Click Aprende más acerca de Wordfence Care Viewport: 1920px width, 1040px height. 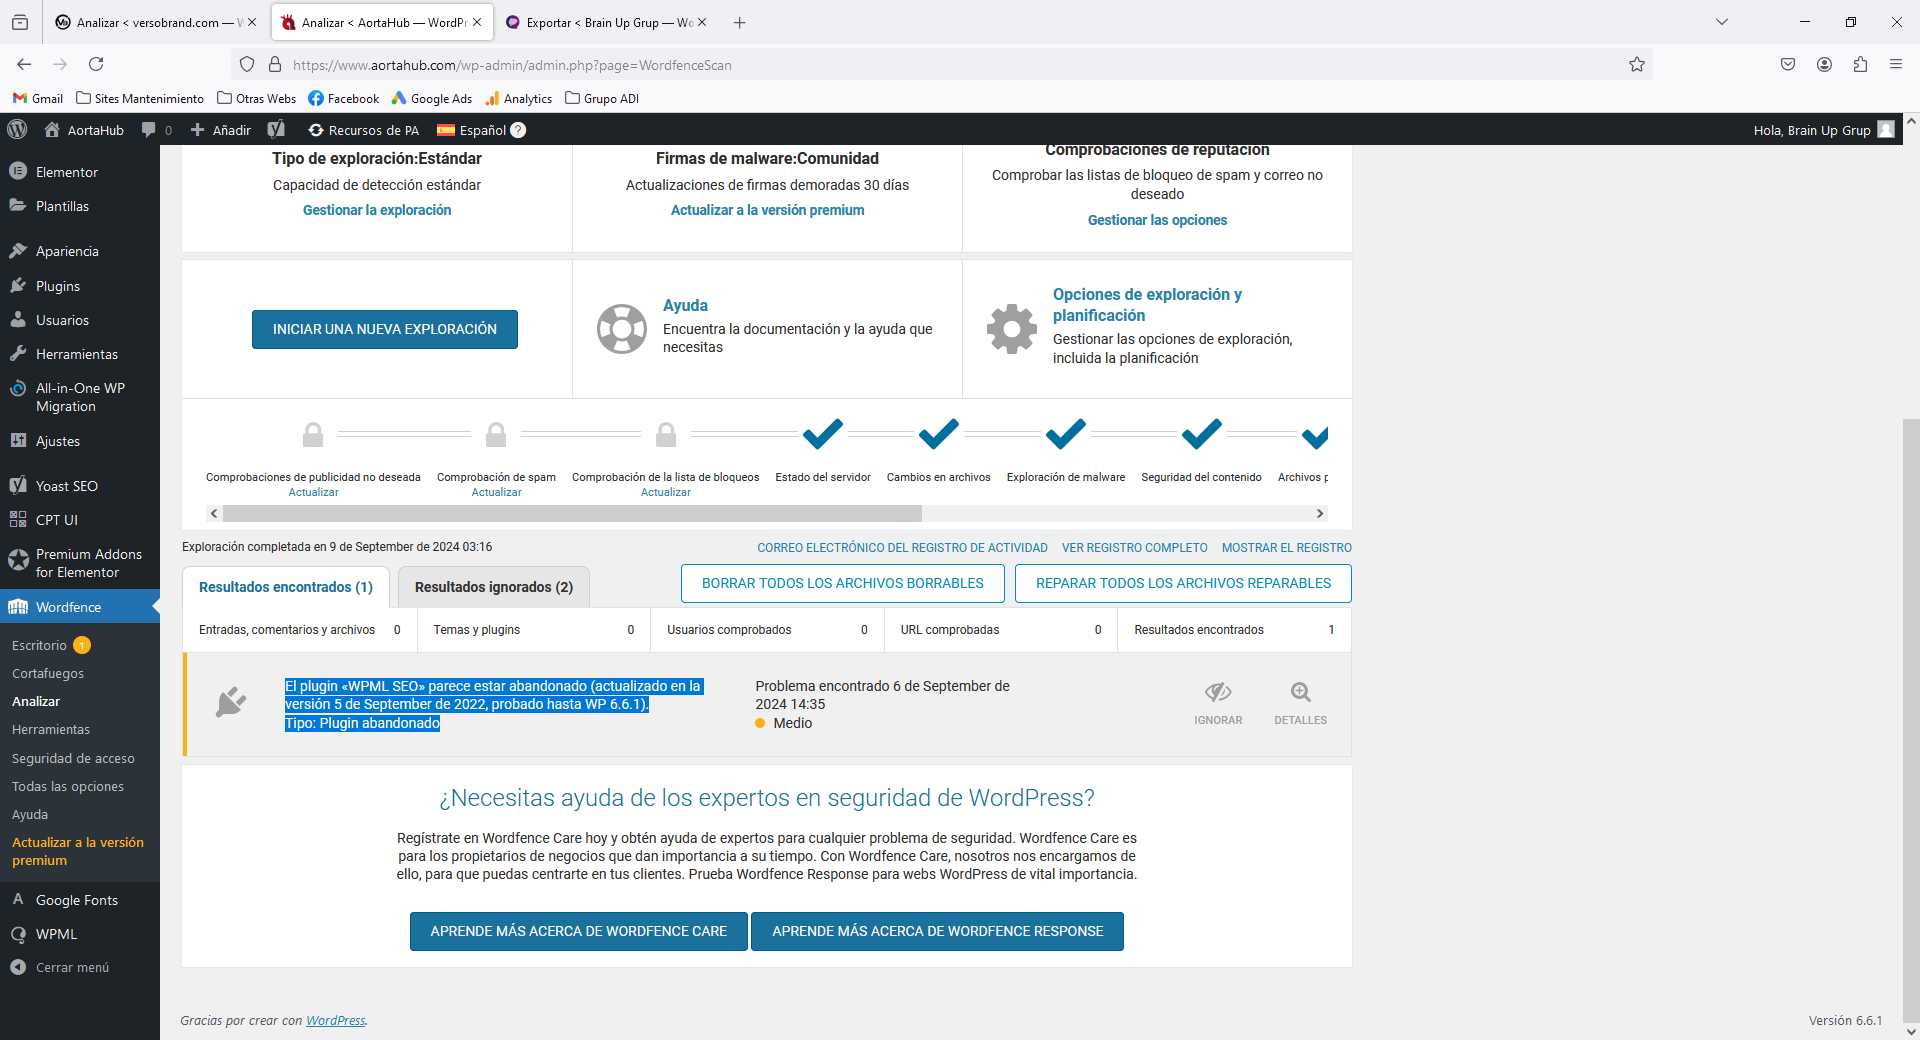click(x=579, y=931)
